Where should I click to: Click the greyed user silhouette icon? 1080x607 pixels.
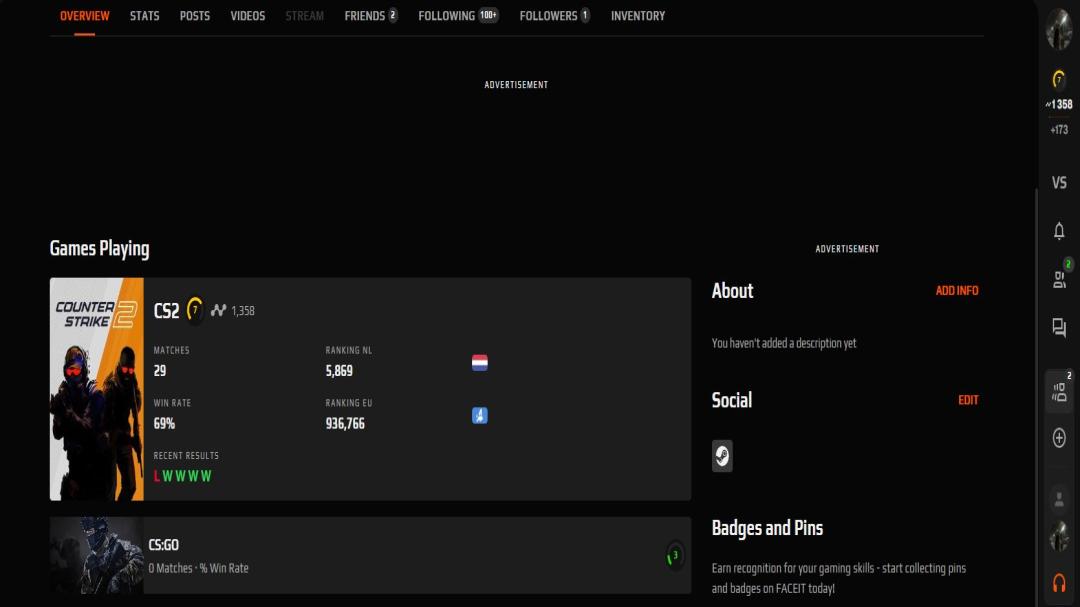(x=1059, y=500)
